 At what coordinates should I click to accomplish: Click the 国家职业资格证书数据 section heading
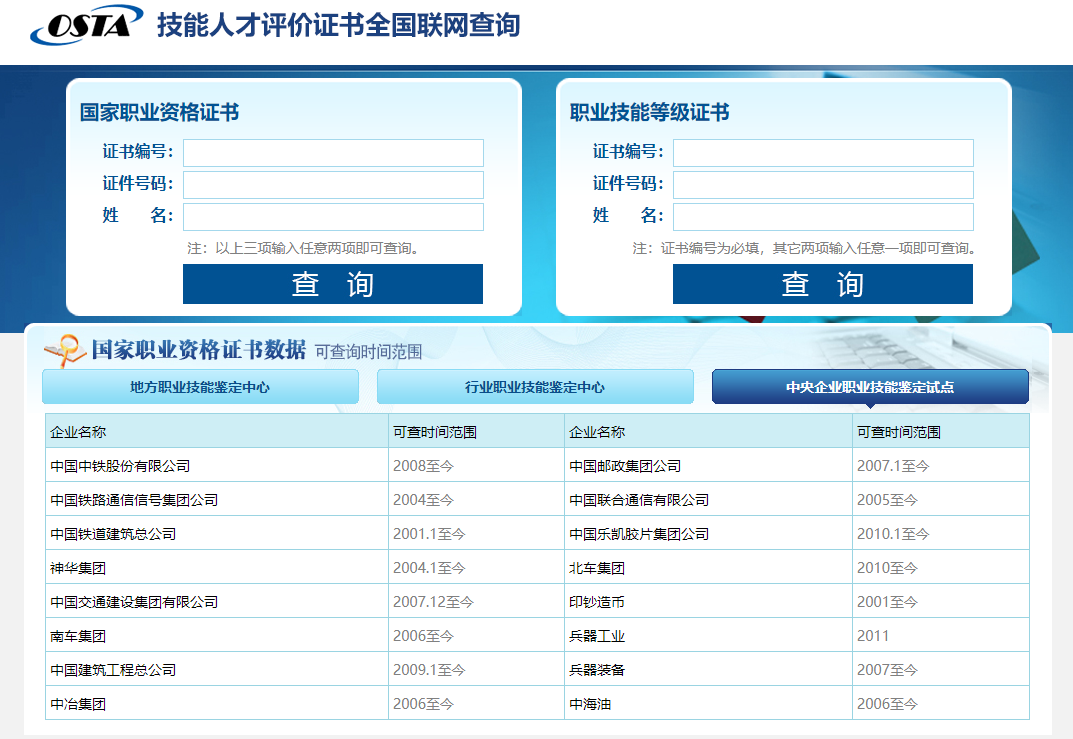[198, 350]
